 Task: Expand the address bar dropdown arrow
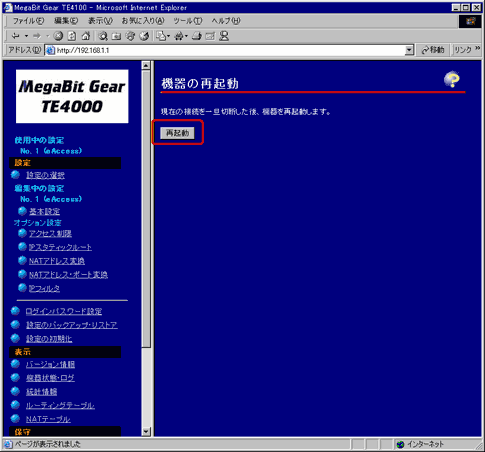point(409,50)
